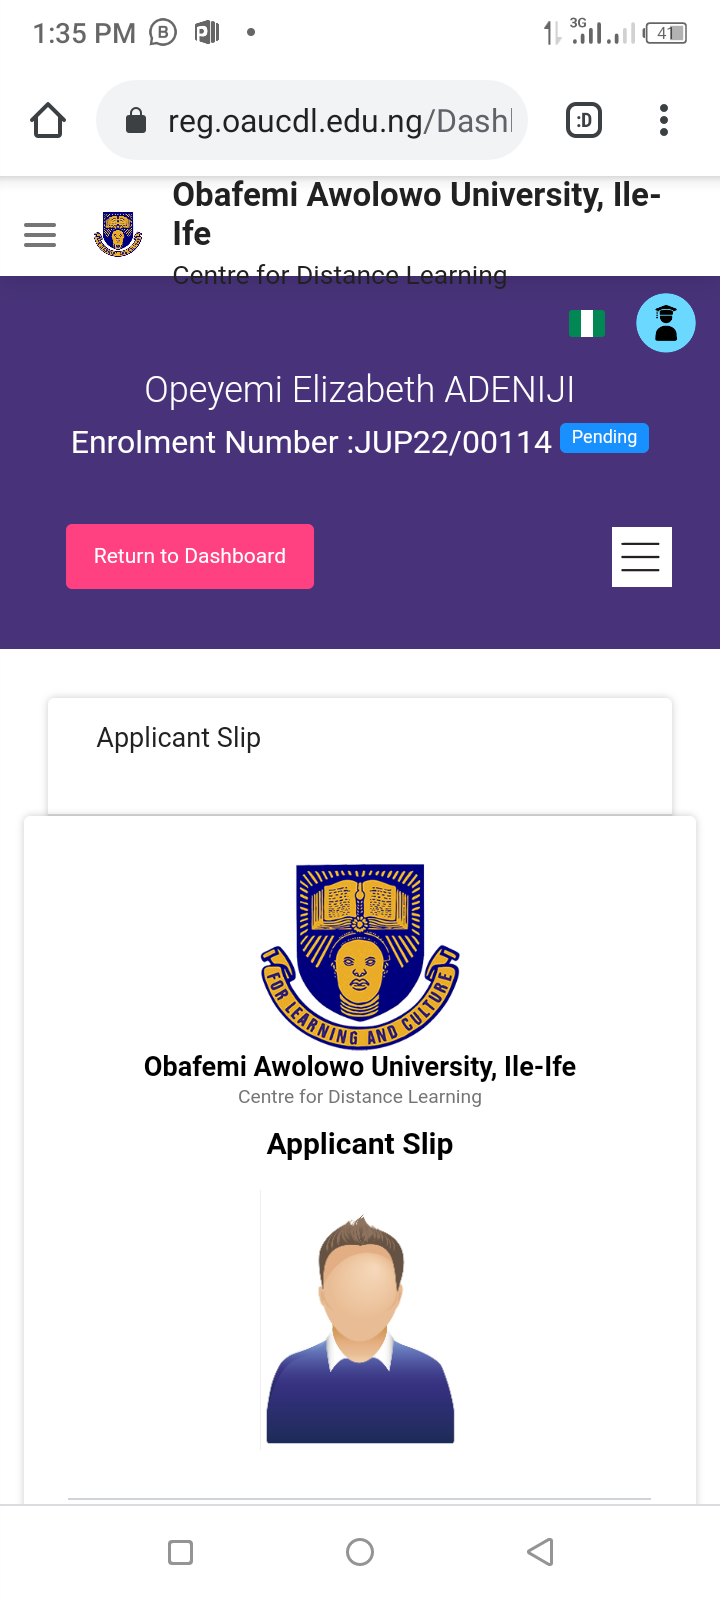Open the graduate user profile avatar
The image size is (720, 1600).
[666, 323]
